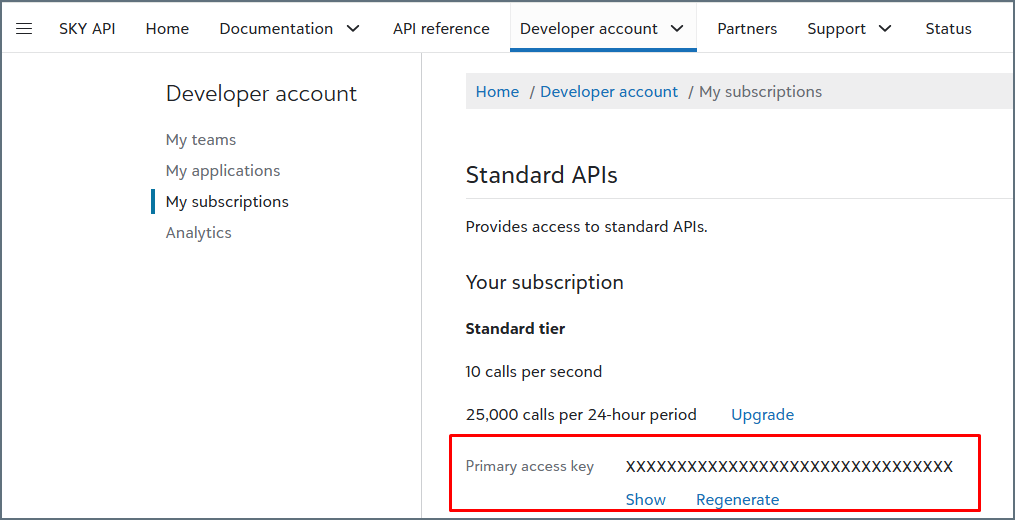Viewport: 1015px width, 520px height.
Task: Expand the Documentation dropdown chevron
Action: (353, 28)
